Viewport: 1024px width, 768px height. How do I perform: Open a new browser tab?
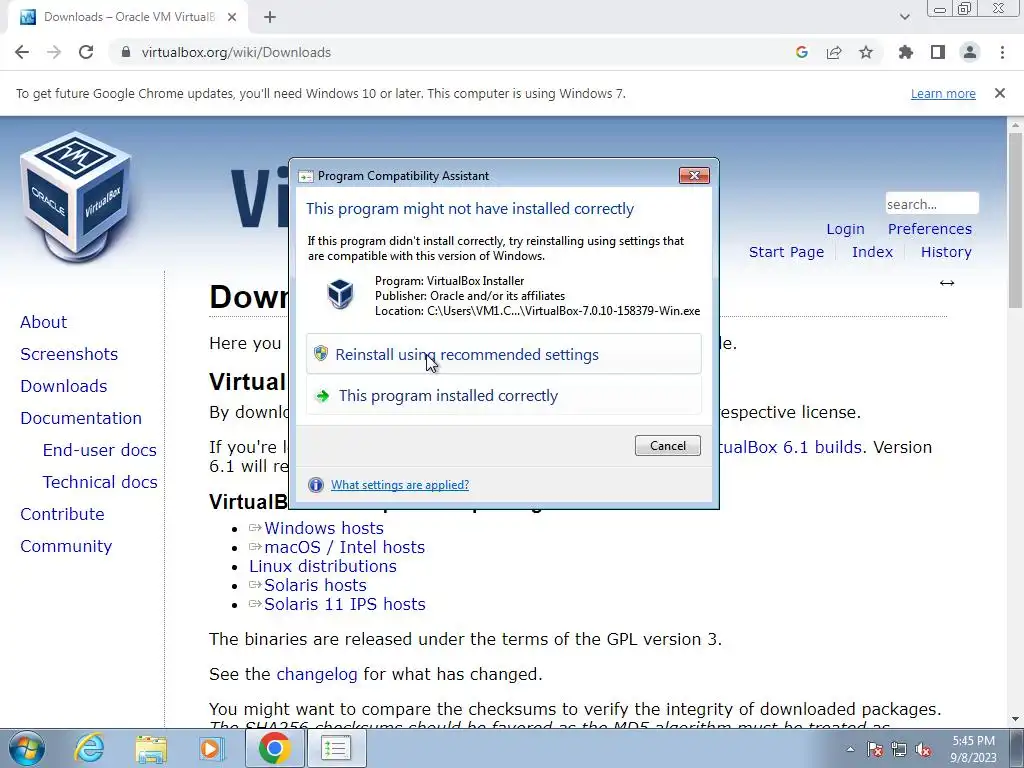tap(270, 17)
